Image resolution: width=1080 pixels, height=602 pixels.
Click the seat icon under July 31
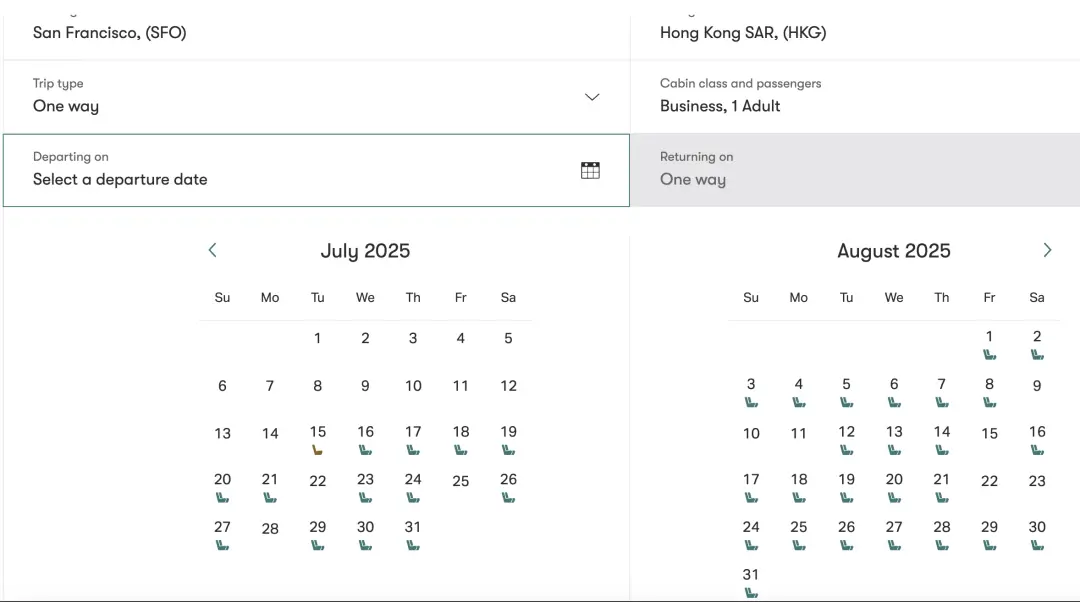[413, 545]
